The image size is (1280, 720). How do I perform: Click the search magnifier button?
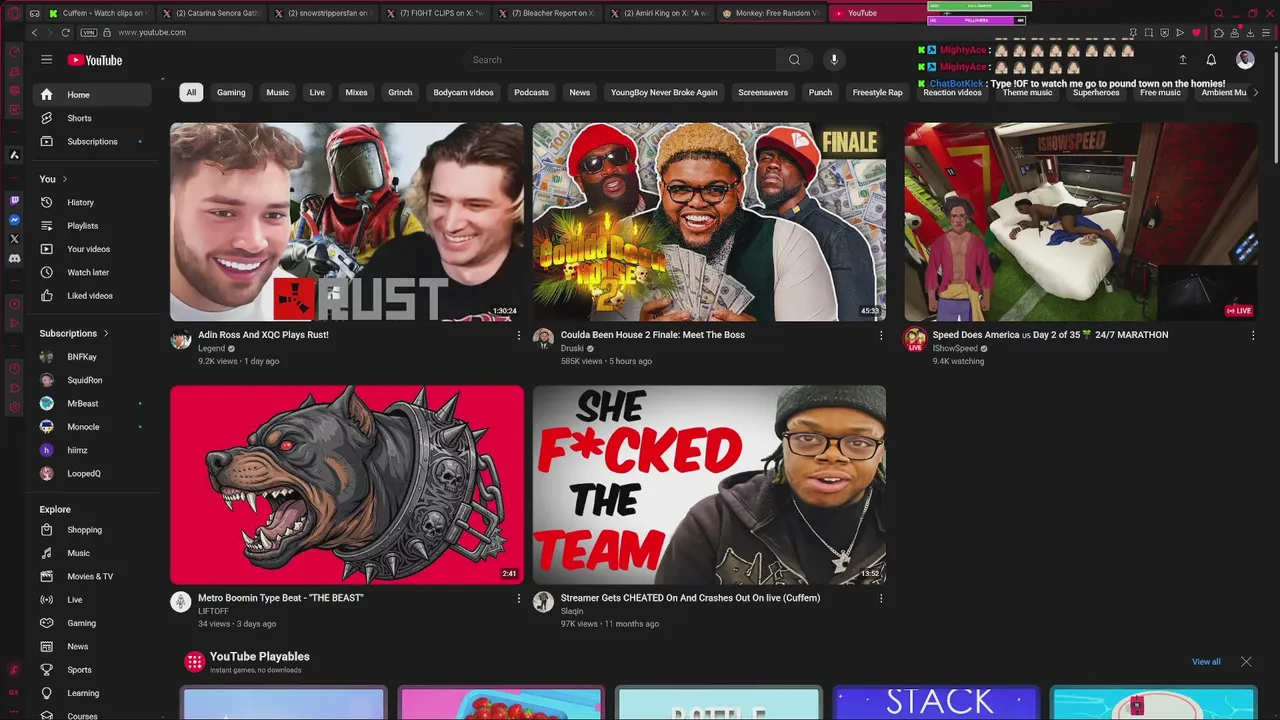794,60
